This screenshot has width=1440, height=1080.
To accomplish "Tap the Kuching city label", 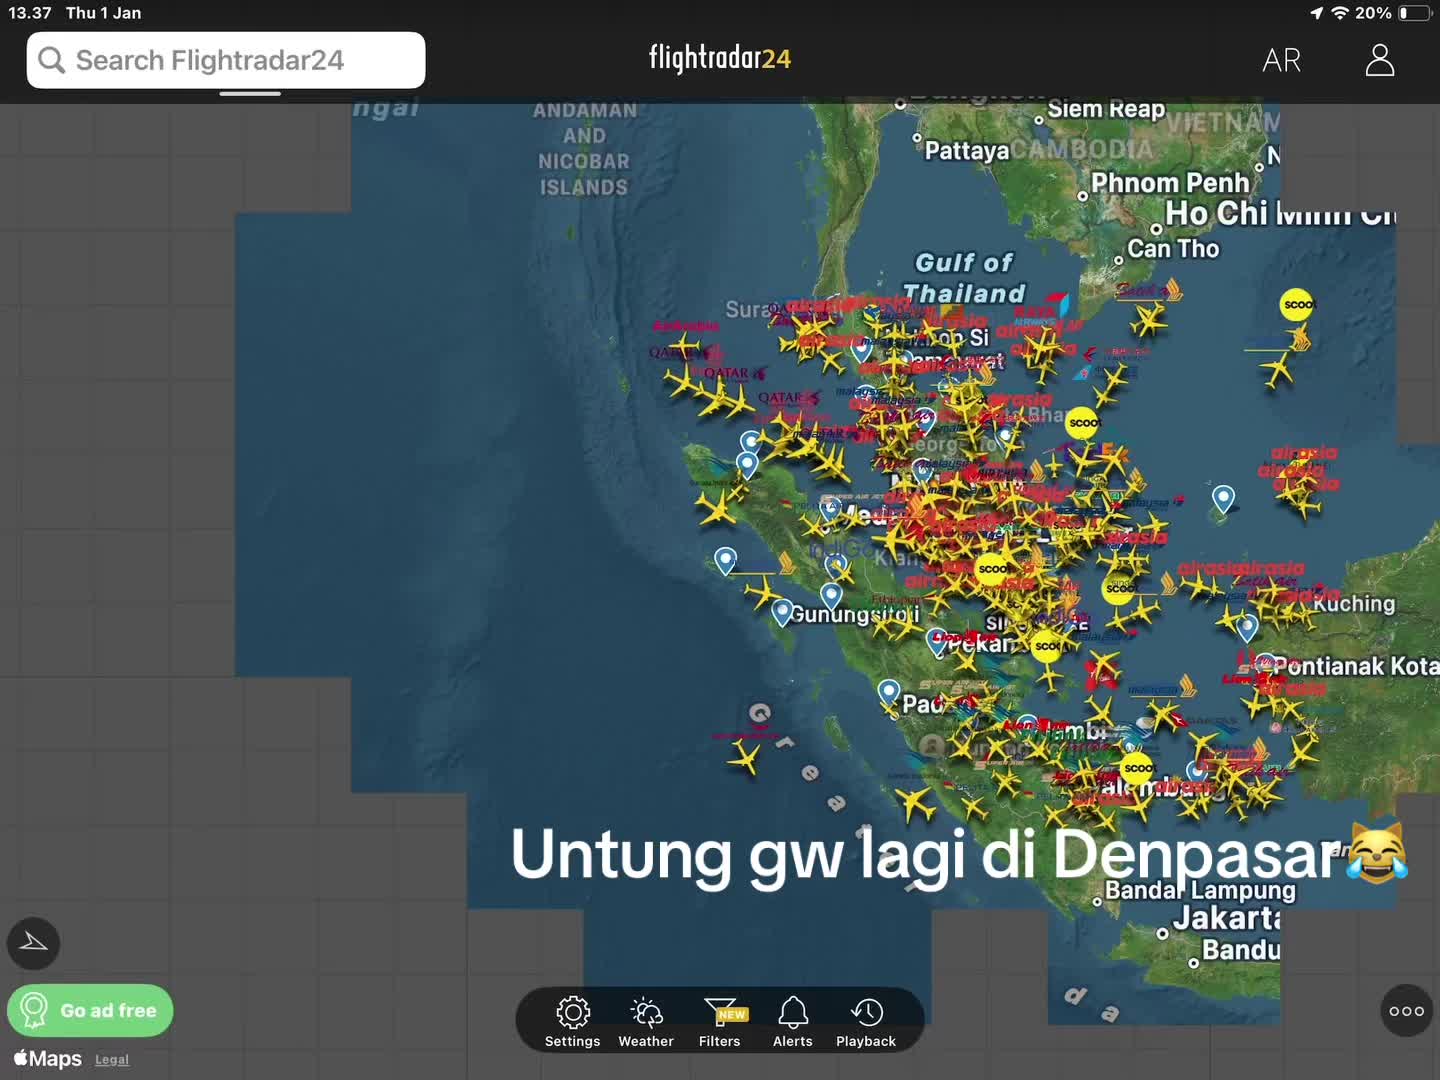I will tap(1354, 603).
